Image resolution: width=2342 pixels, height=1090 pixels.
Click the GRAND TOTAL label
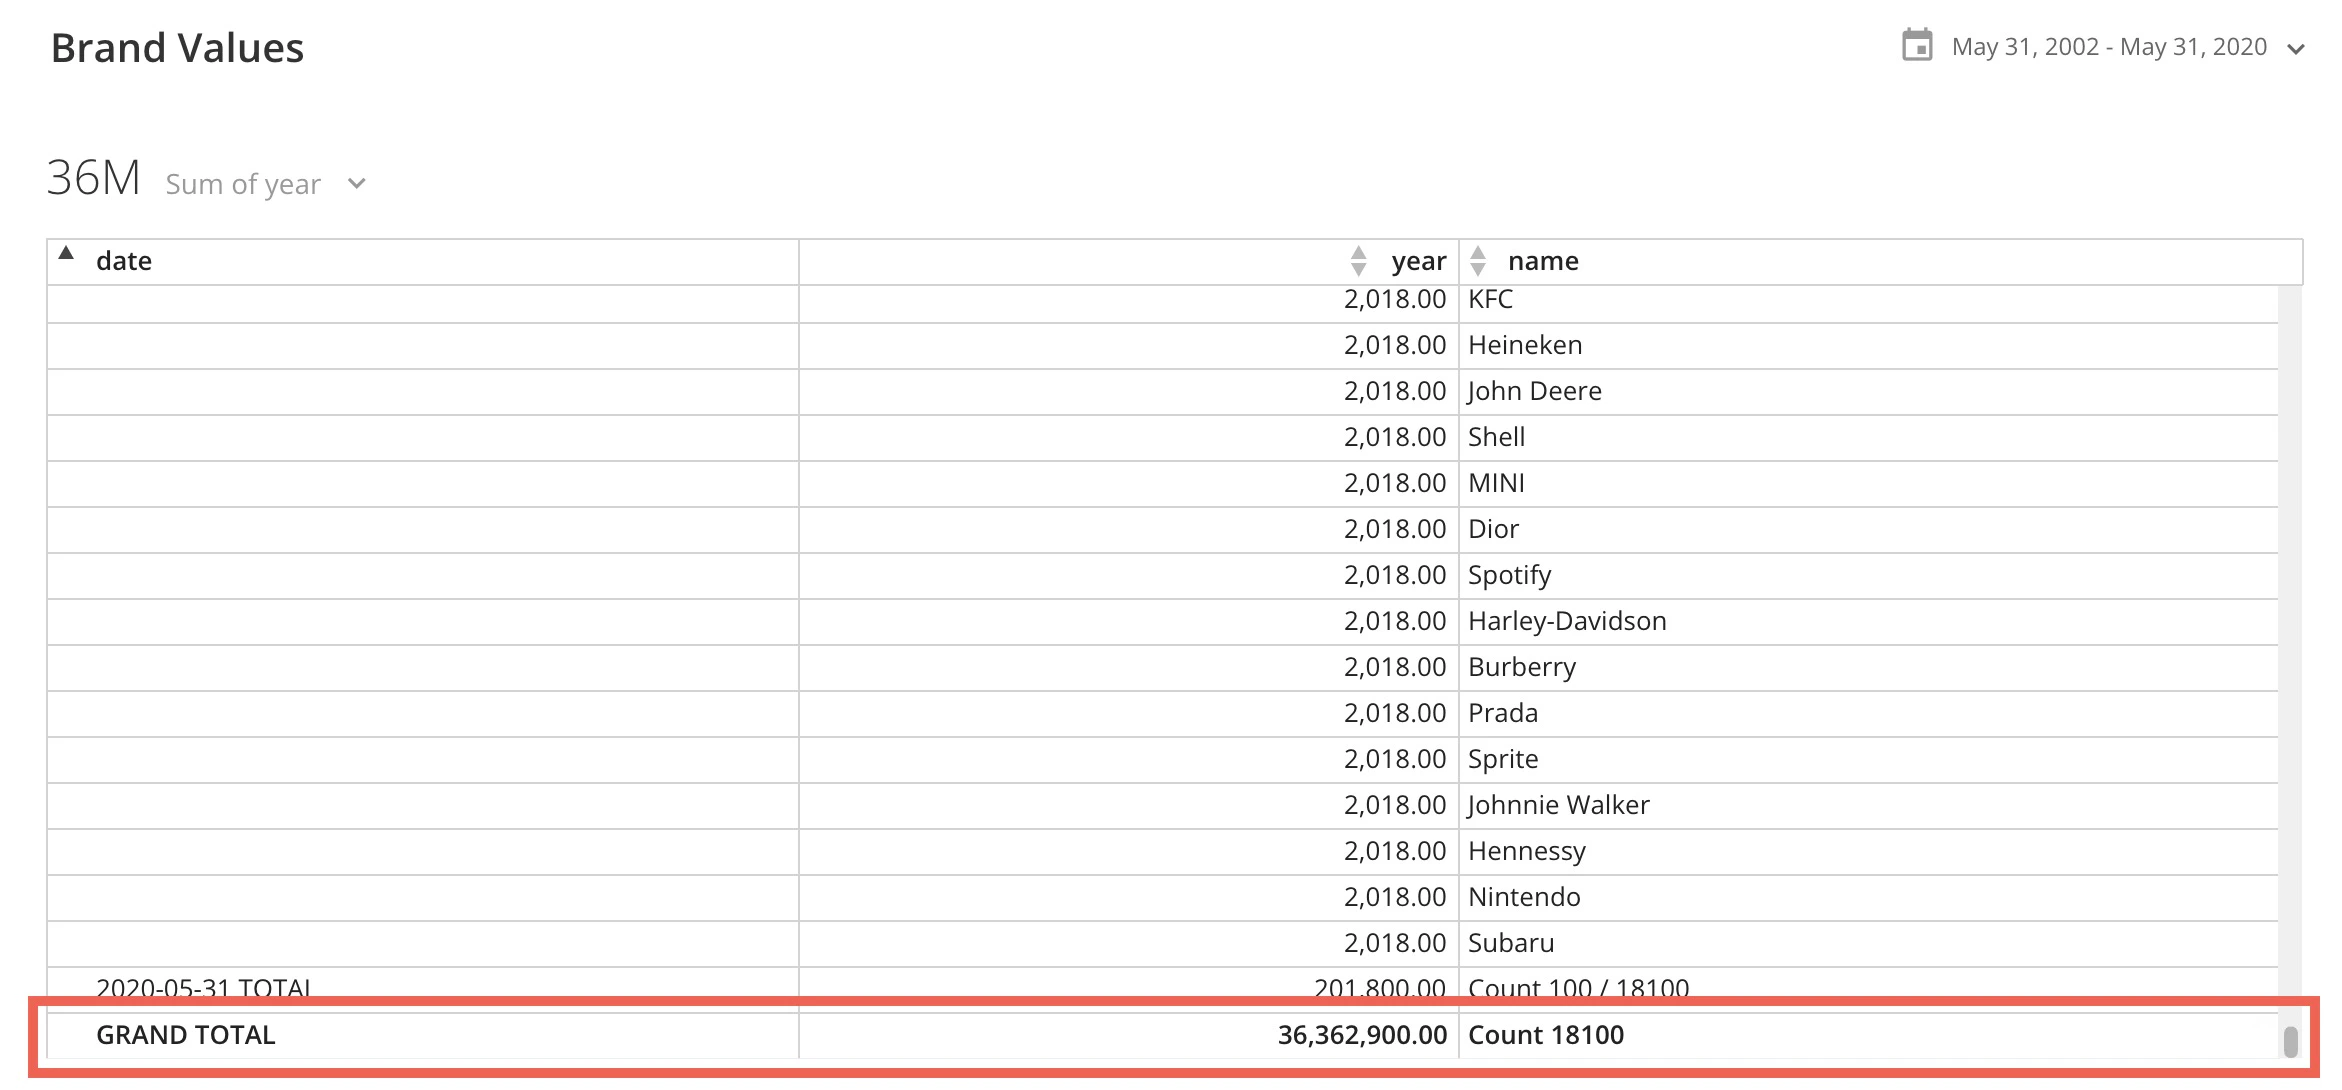[x=185, y=1035]
